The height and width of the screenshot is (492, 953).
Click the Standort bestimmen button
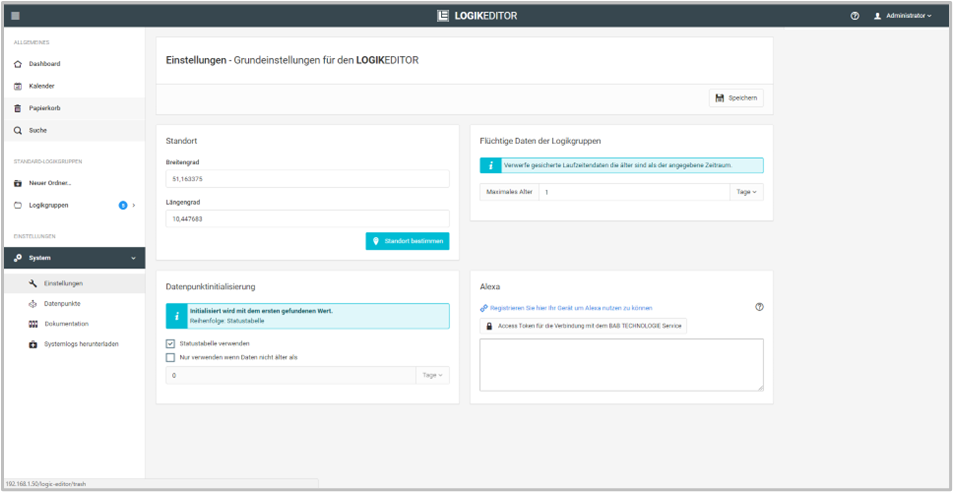click(407, 241)
